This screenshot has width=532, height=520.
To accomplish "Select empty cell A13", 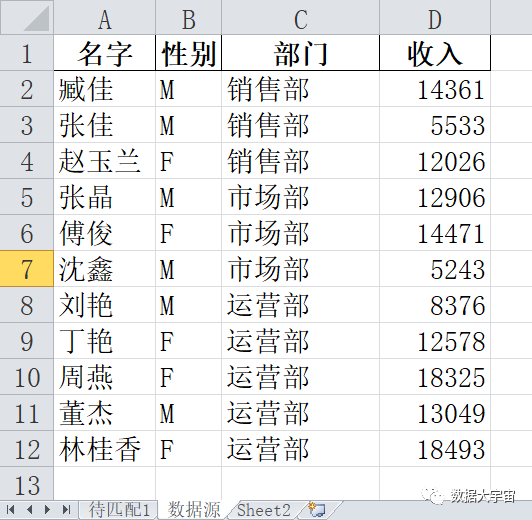I will tap(104, 484).
